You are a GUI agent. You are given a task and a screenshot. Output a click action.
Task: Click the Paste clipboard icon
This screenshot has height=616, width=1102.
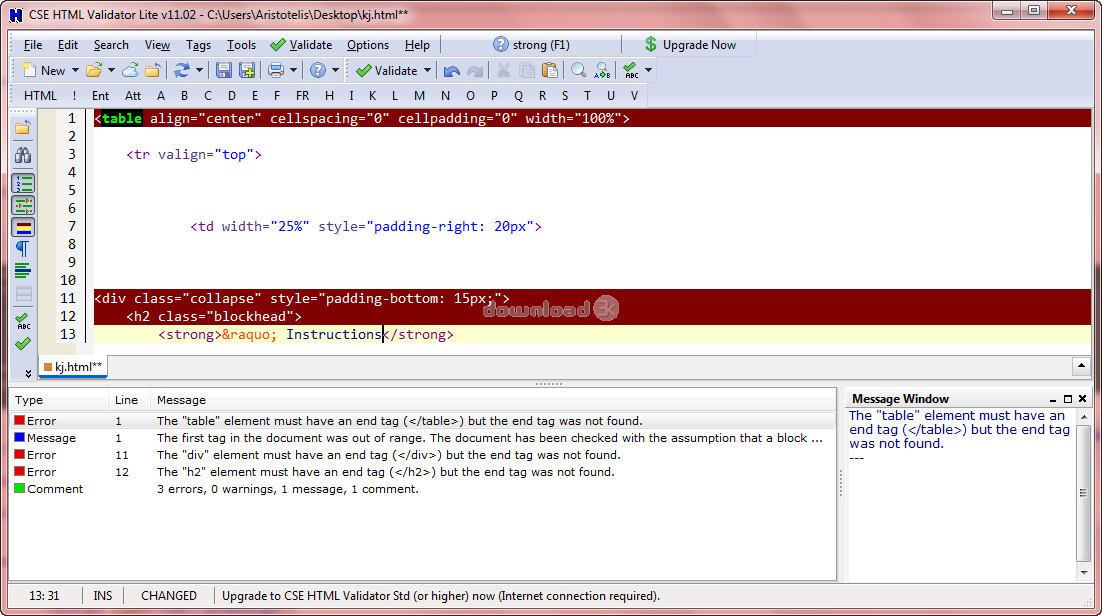click(x=550, y=70)
